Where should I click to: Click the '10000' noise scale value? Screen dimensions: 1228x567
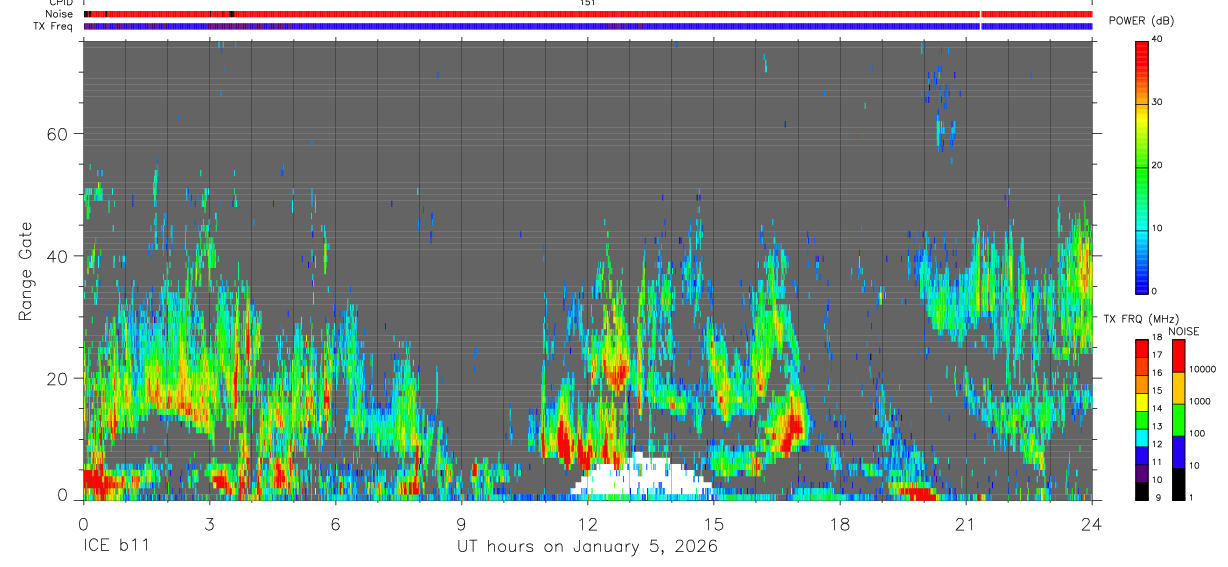1203,369
